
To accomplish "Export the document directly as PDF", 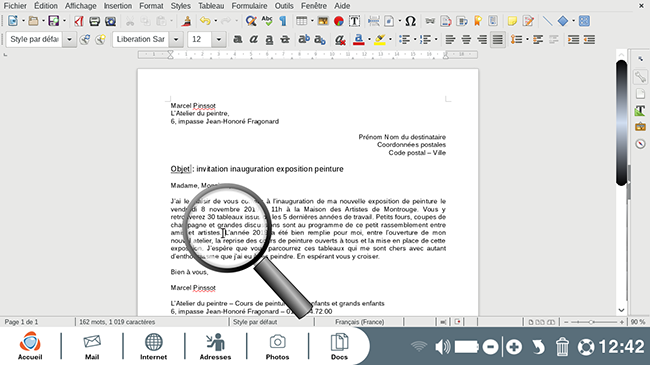I will (78, 21).
